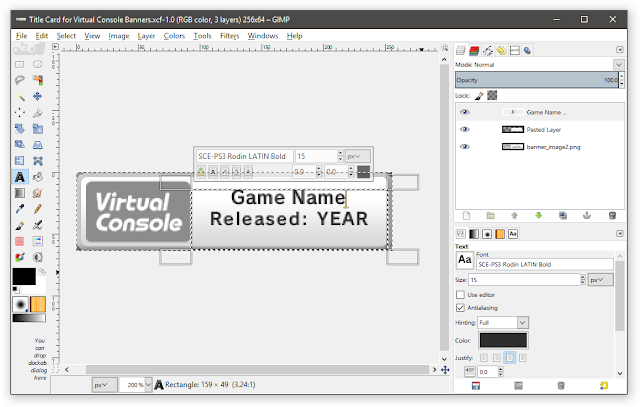Select the Rotate tool in toolbox

pos(19,129)
